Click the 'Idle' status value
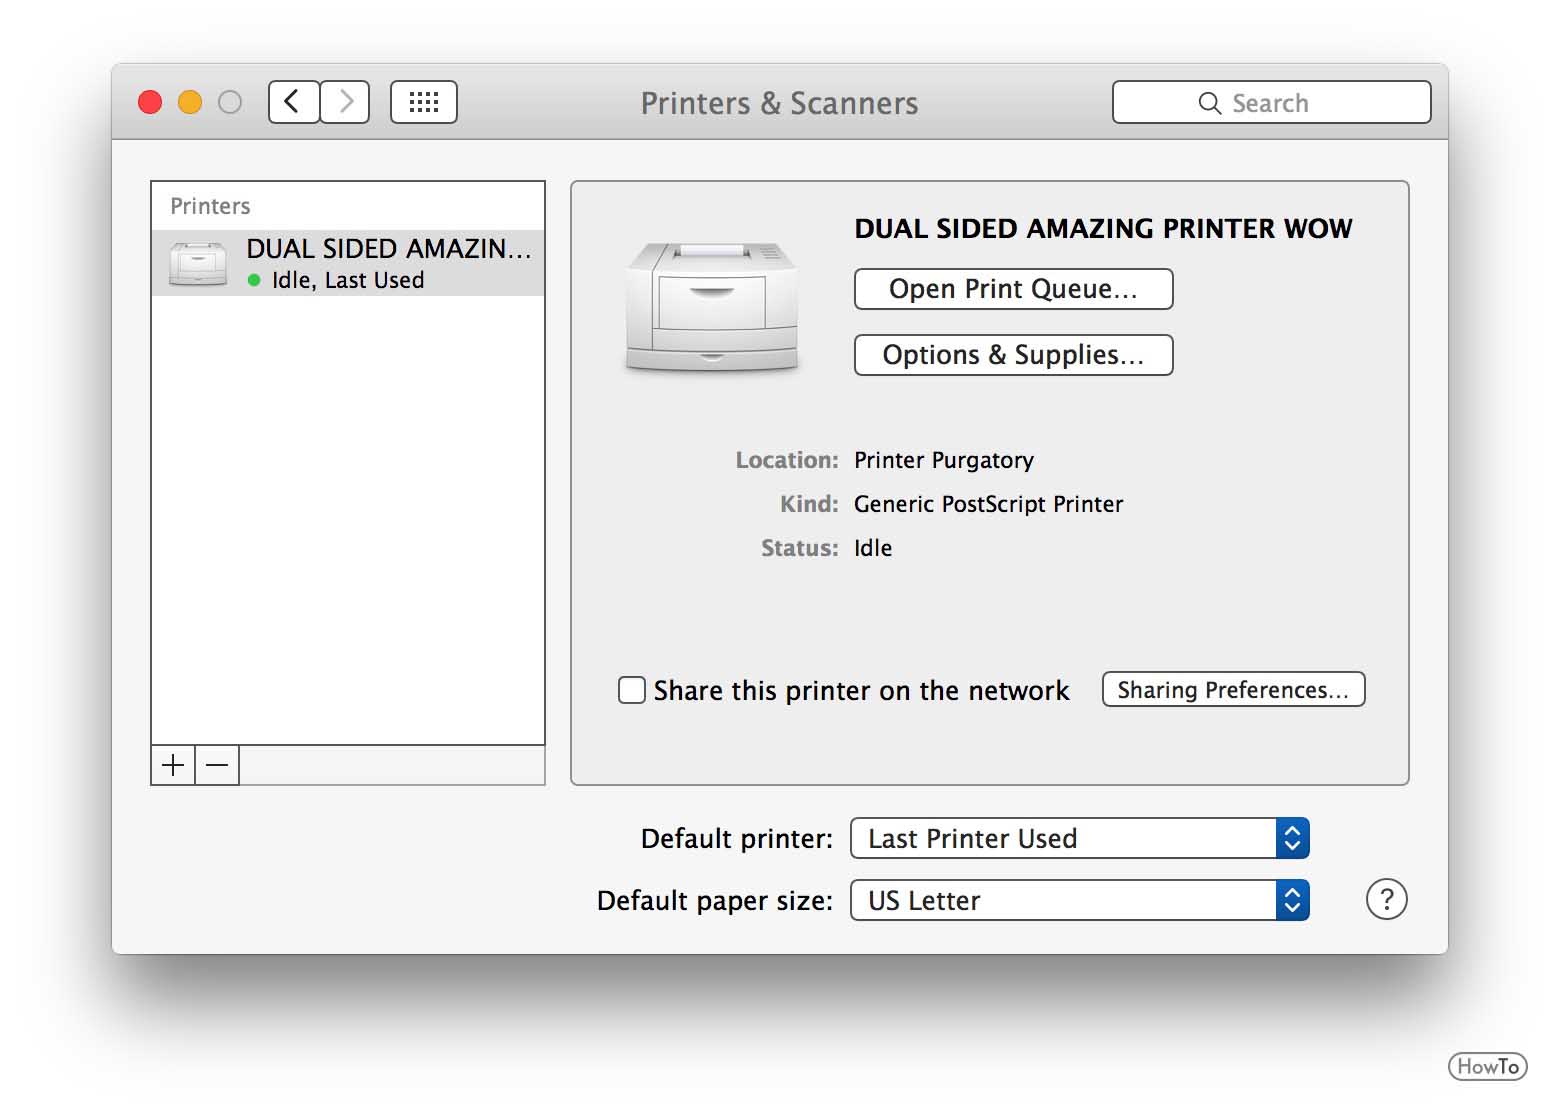The height and width of the screenshot is (1114, 1560). point(872,548)
